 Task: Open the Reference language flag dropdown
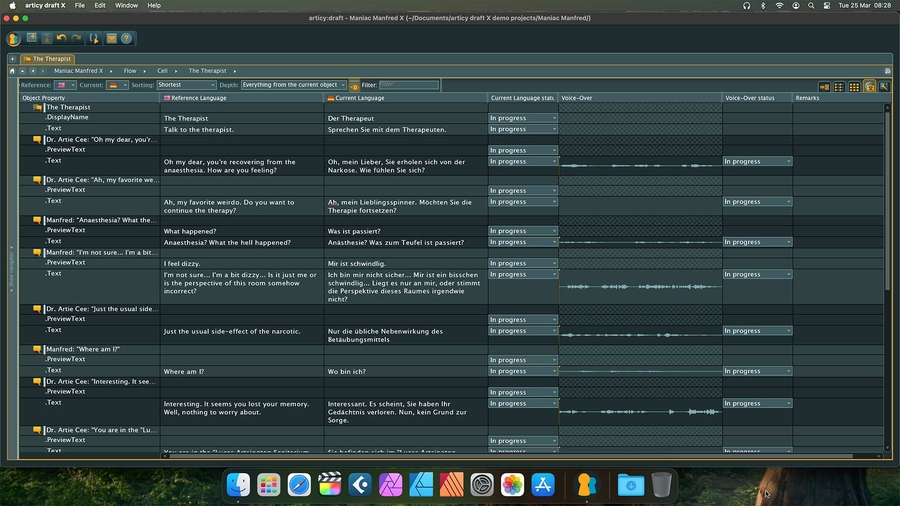[x=65, y=85]
